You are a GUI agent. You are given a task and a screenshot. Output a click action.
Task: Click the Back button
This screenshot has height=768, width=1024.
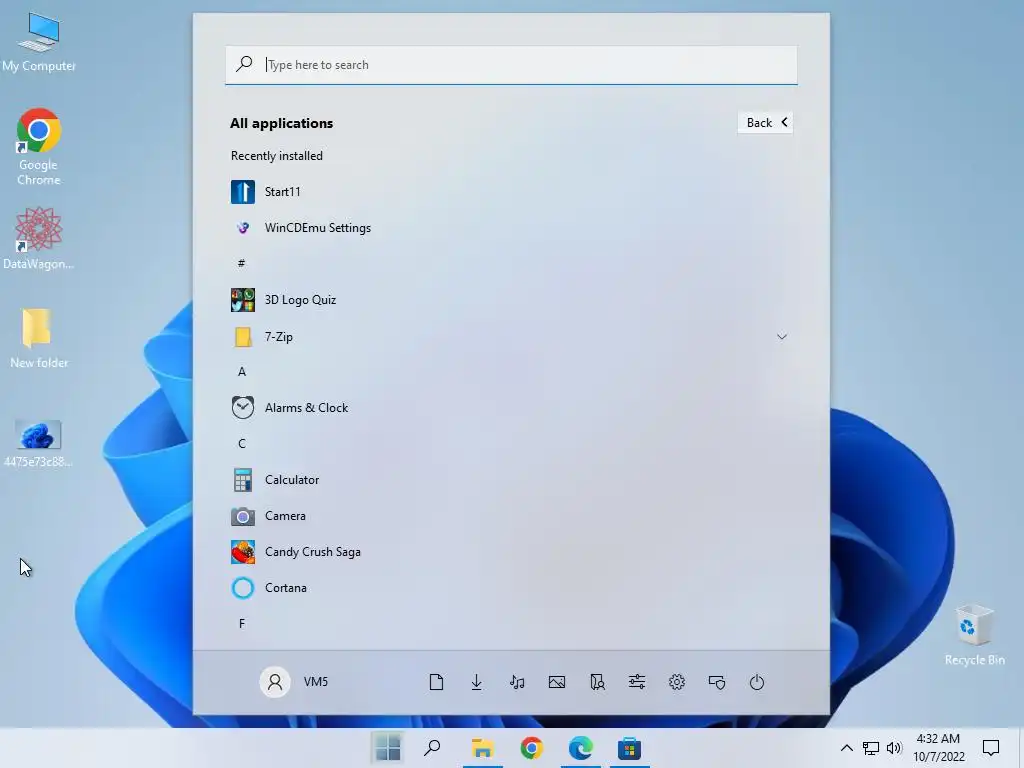pos(765,123)
